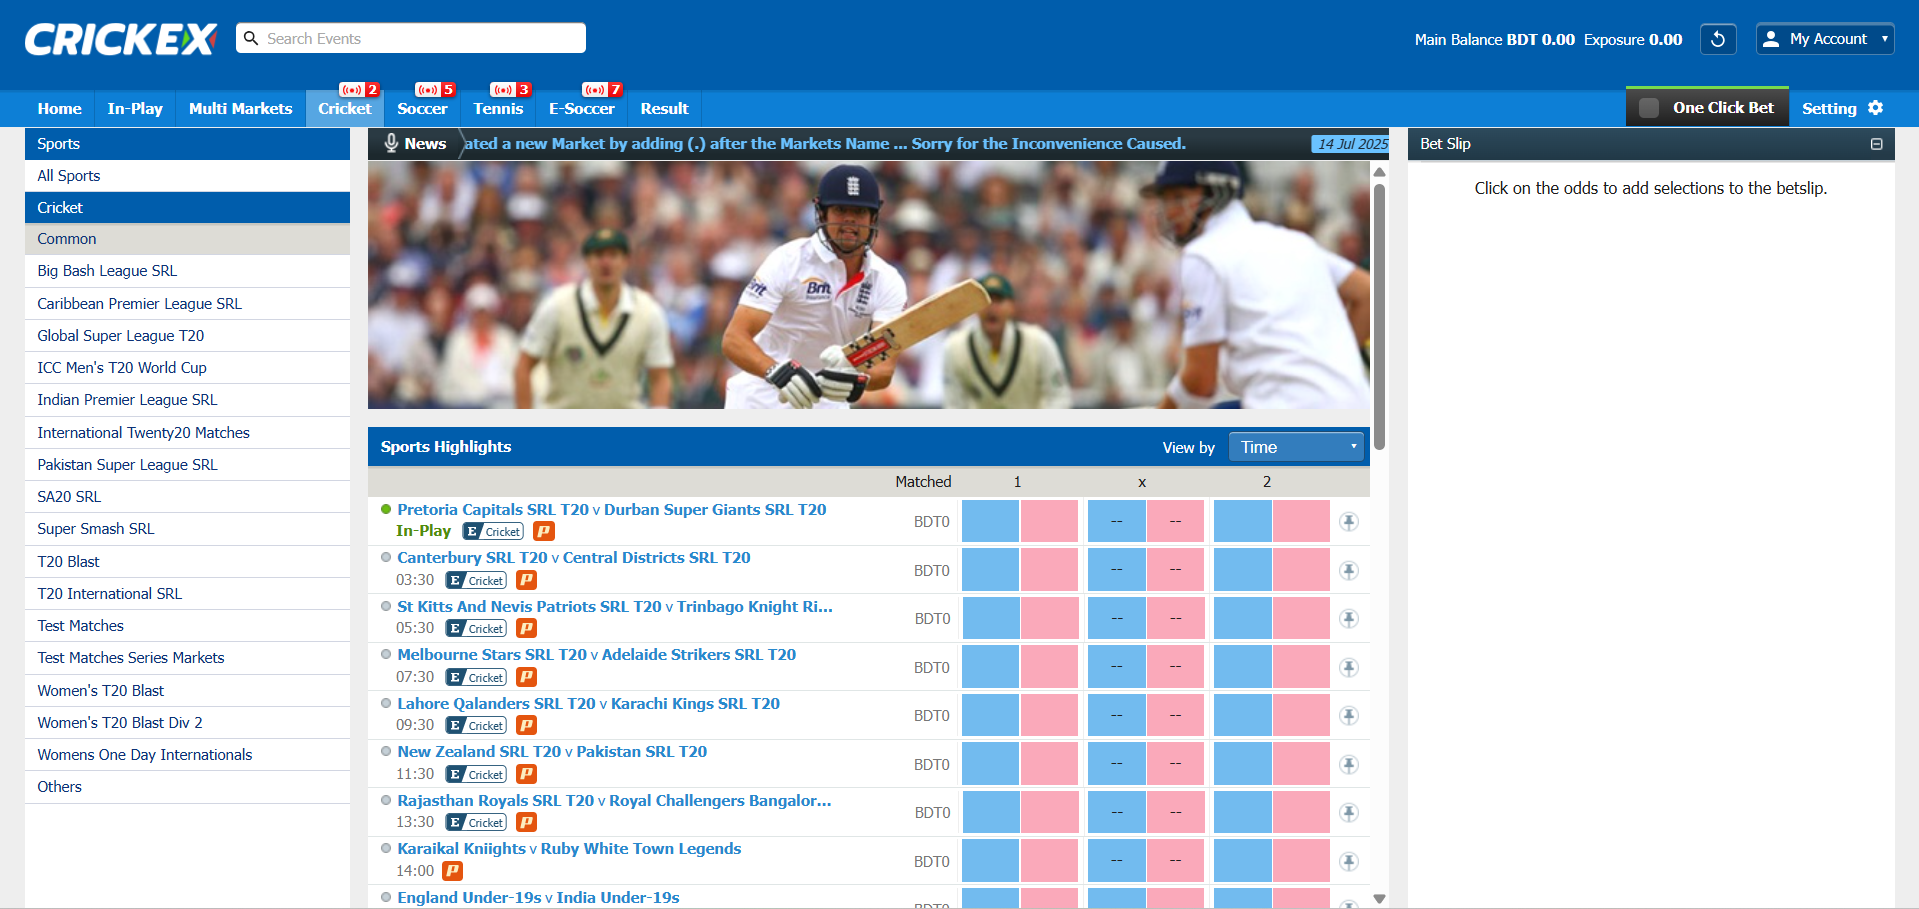Click the orange P icon on Pretoria Capitals match
1919x909 pixels.
tap(543, 531)
